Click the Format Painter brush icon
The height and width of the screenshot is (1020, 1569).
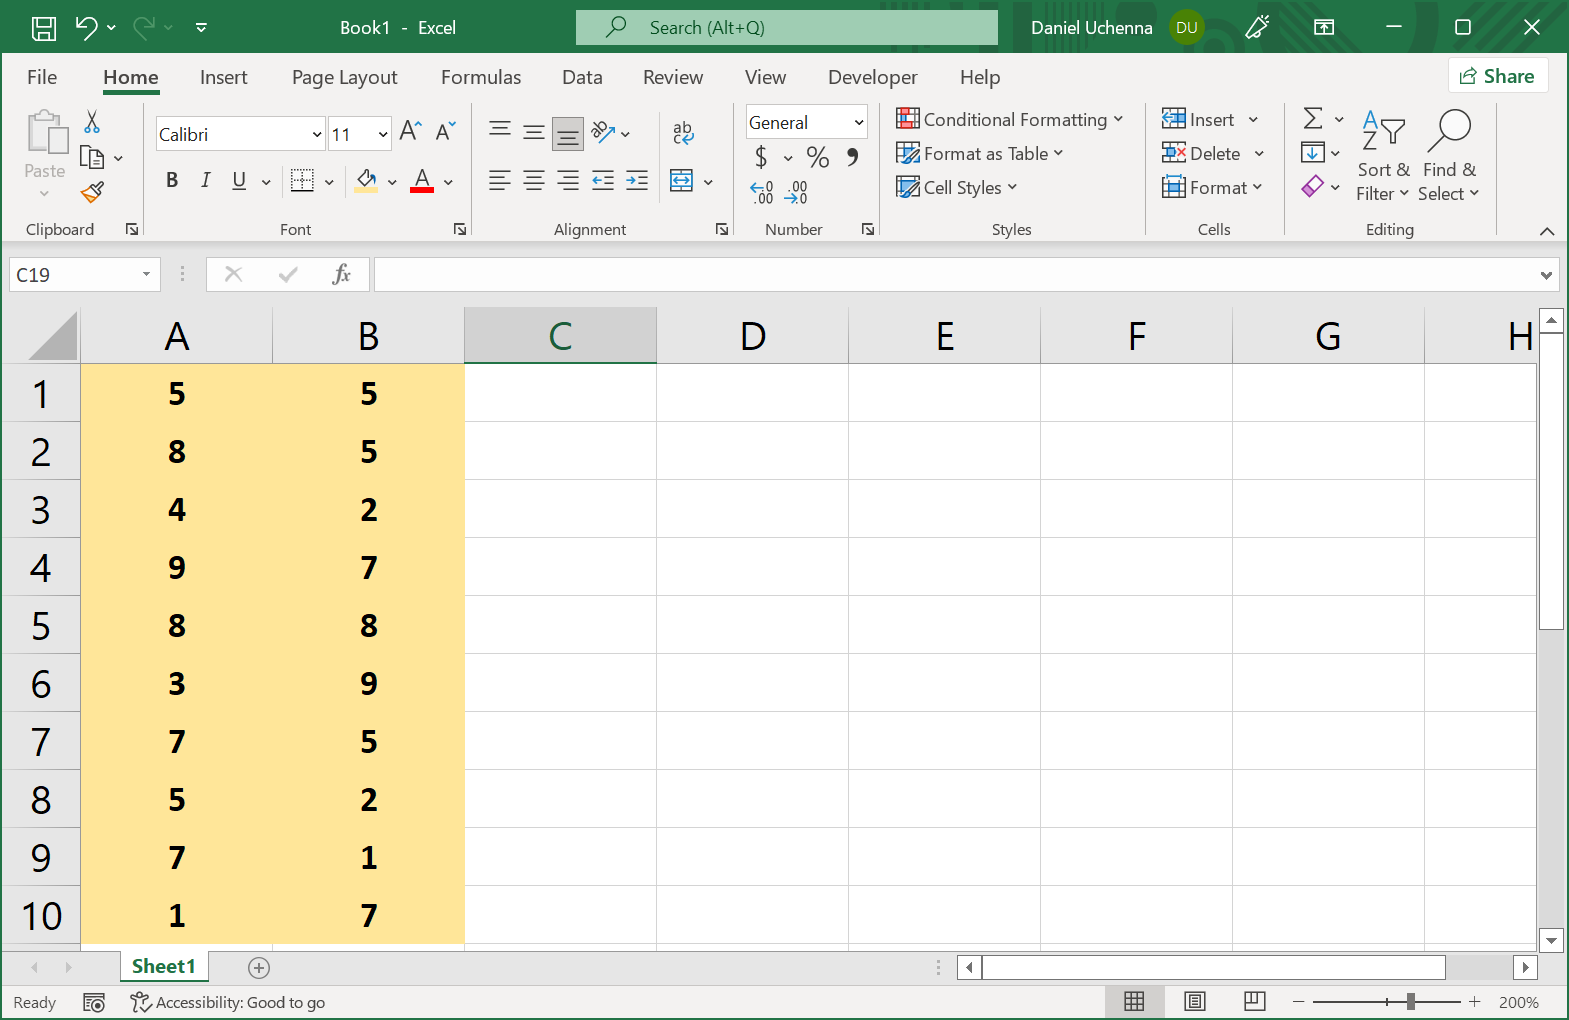click(x=93, y=192)
